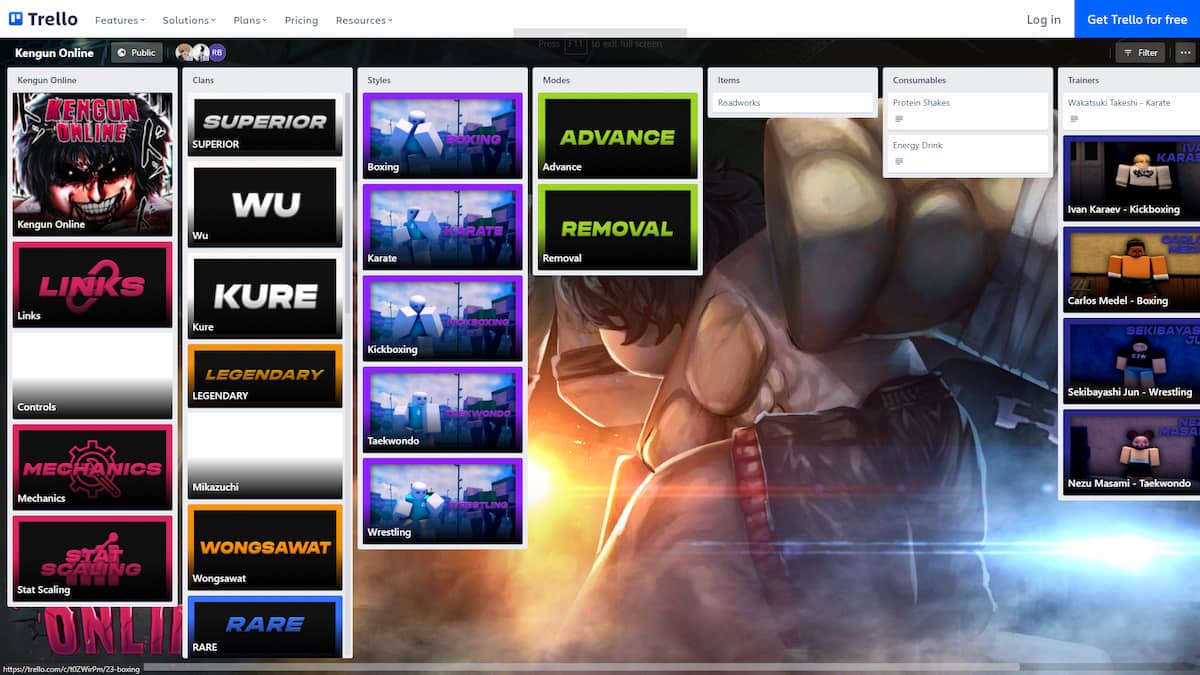Expand the Solutions dropdown

pyautogui.click(x=188, y=19)
